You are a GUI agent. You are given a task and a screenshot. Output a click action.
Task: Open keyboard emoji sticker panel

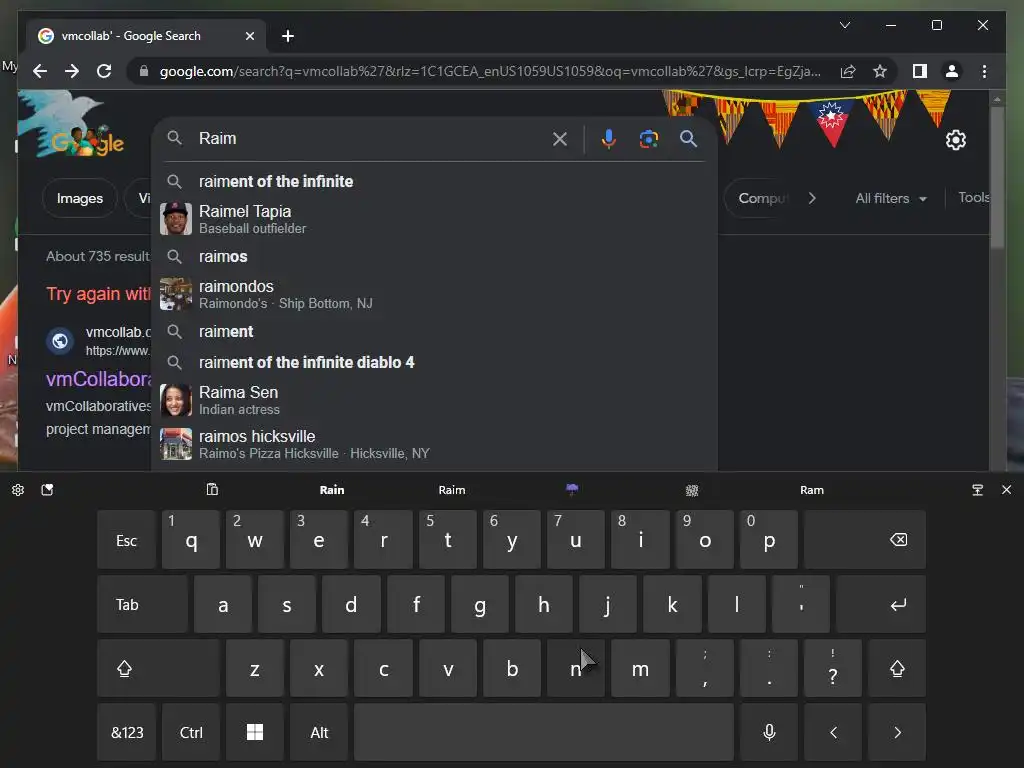pos(47,490)
